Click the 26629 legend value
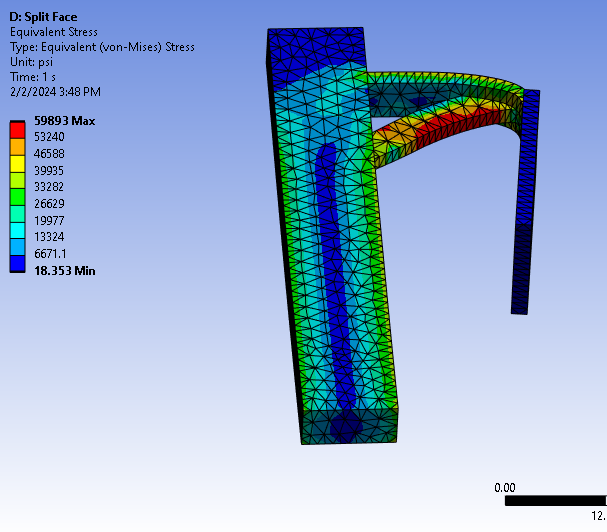 tap(49, 204)
